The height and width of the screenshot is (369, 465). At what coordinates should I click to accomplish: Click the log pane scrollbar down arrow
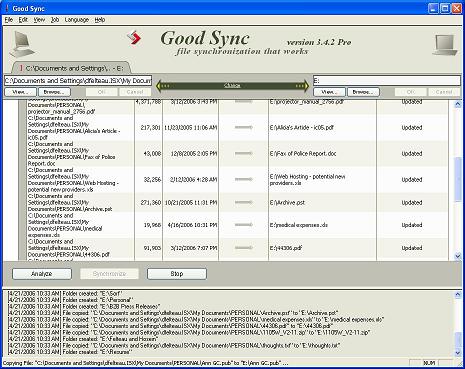pyautogui.click(x=458, y=353)
